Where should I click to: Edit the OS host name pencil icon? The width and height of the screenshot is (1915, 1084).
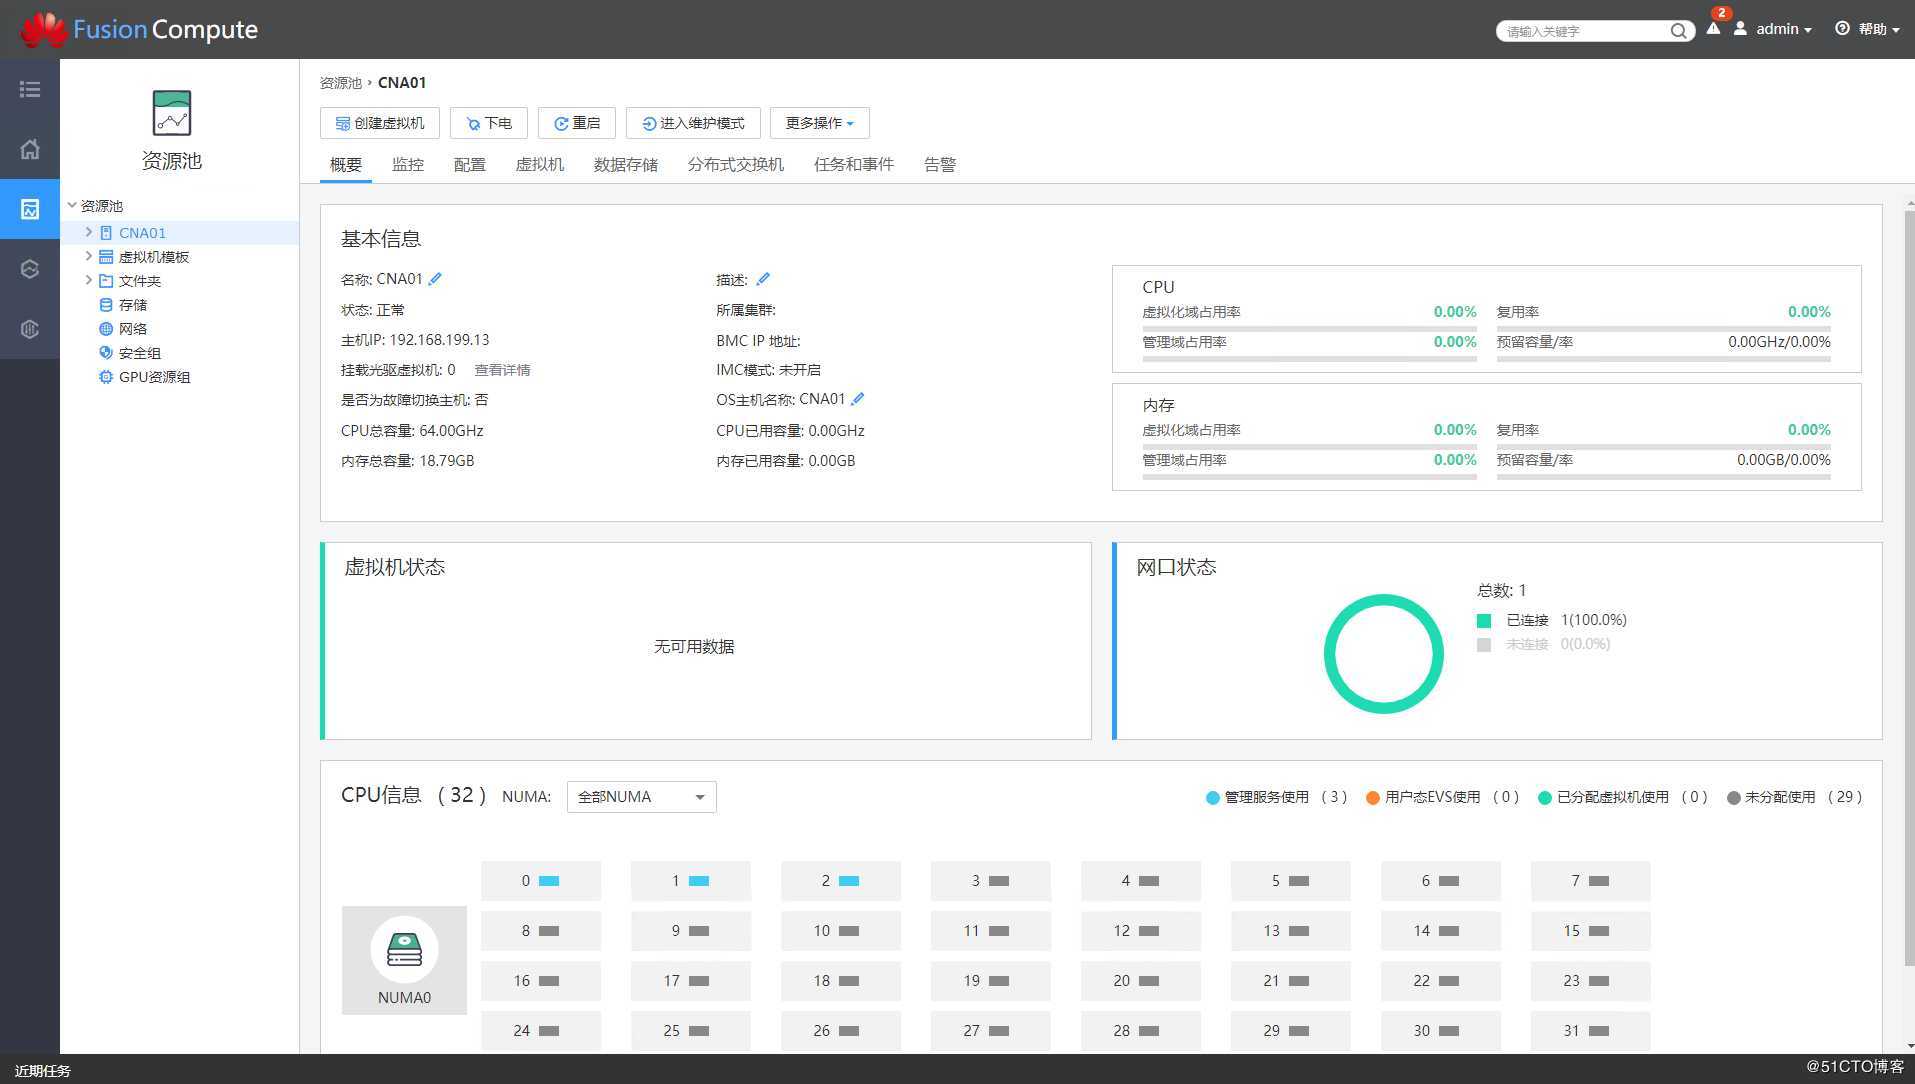[x=857, y=399]
